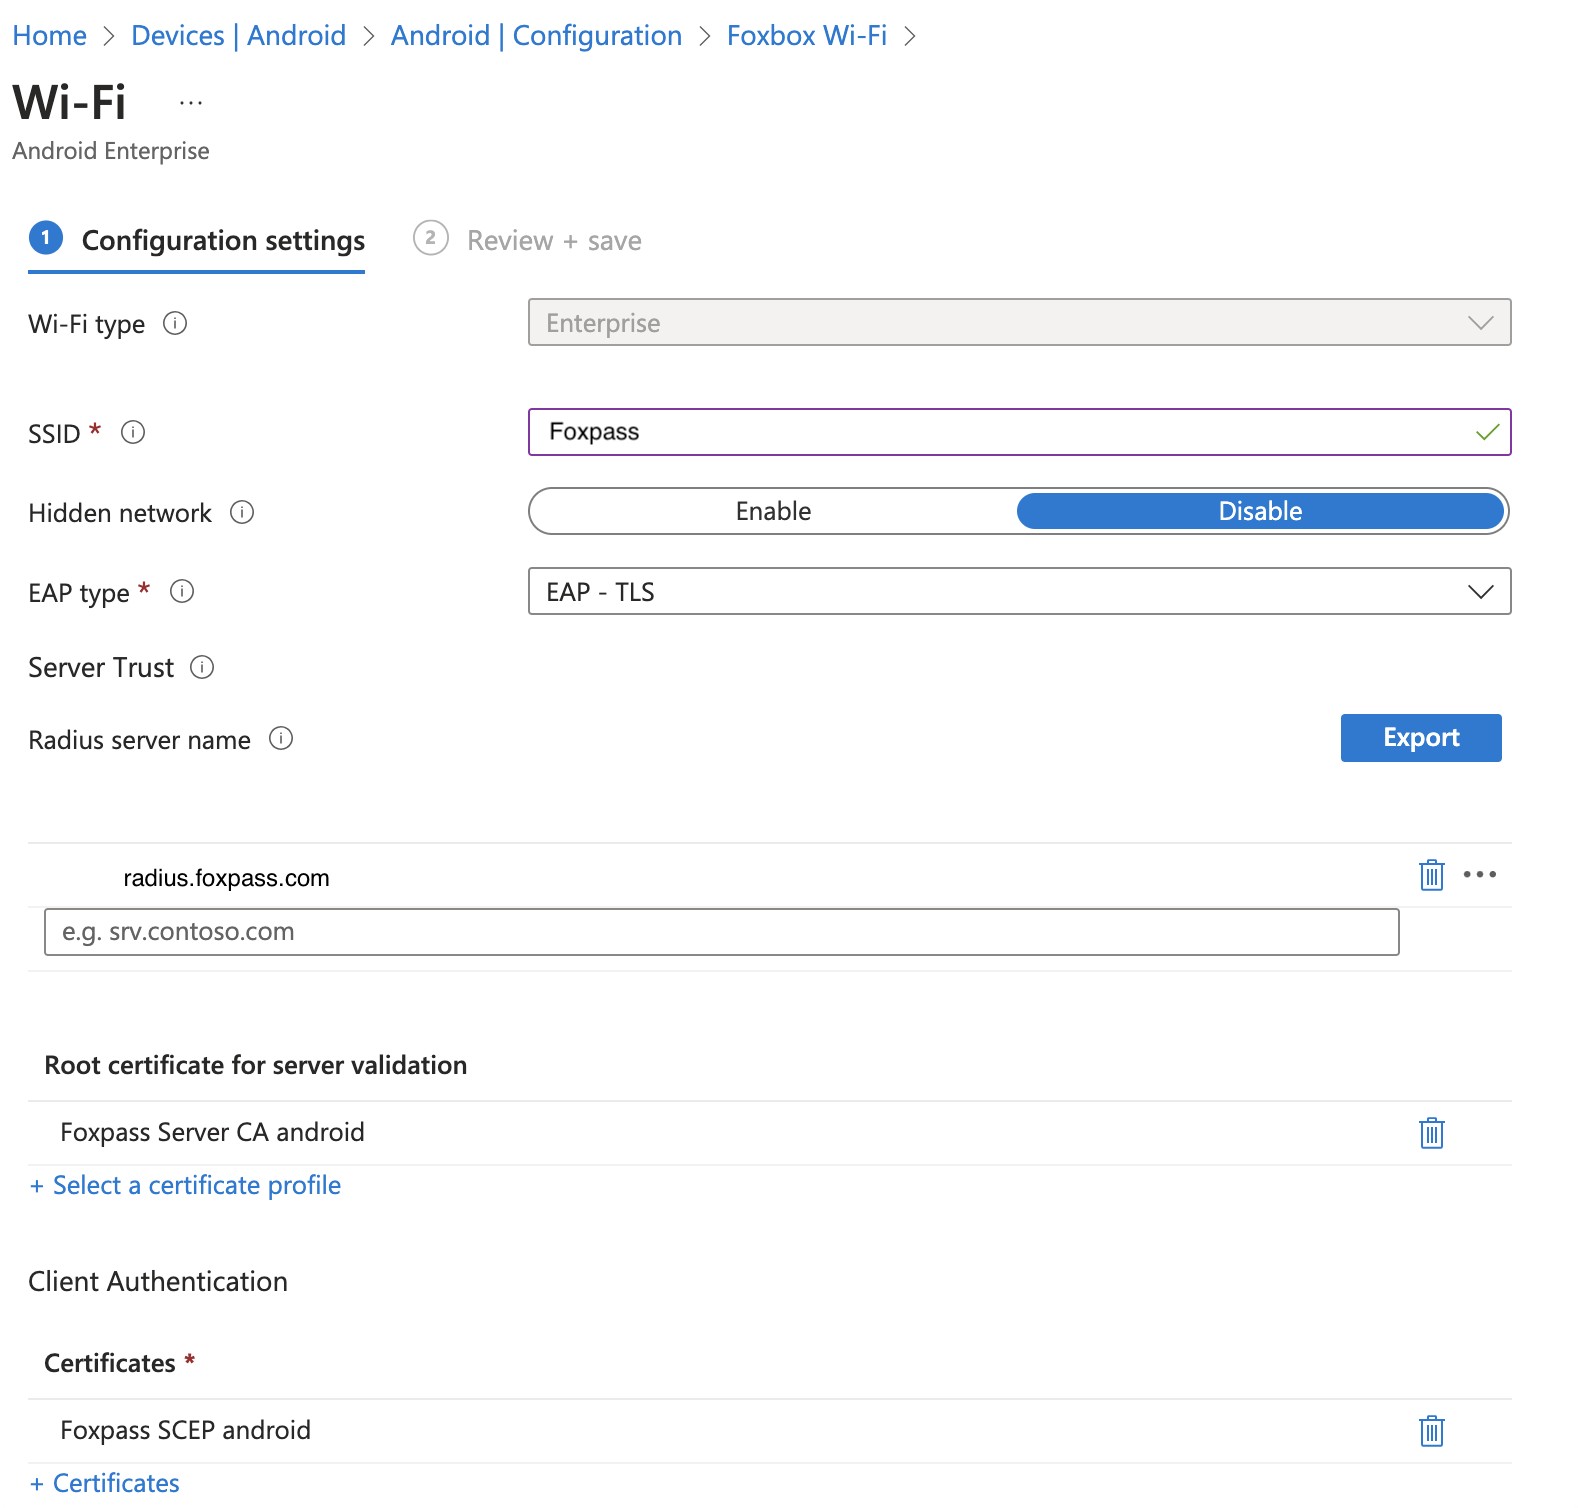Show Server Trust info tooltip

[202, 667]
